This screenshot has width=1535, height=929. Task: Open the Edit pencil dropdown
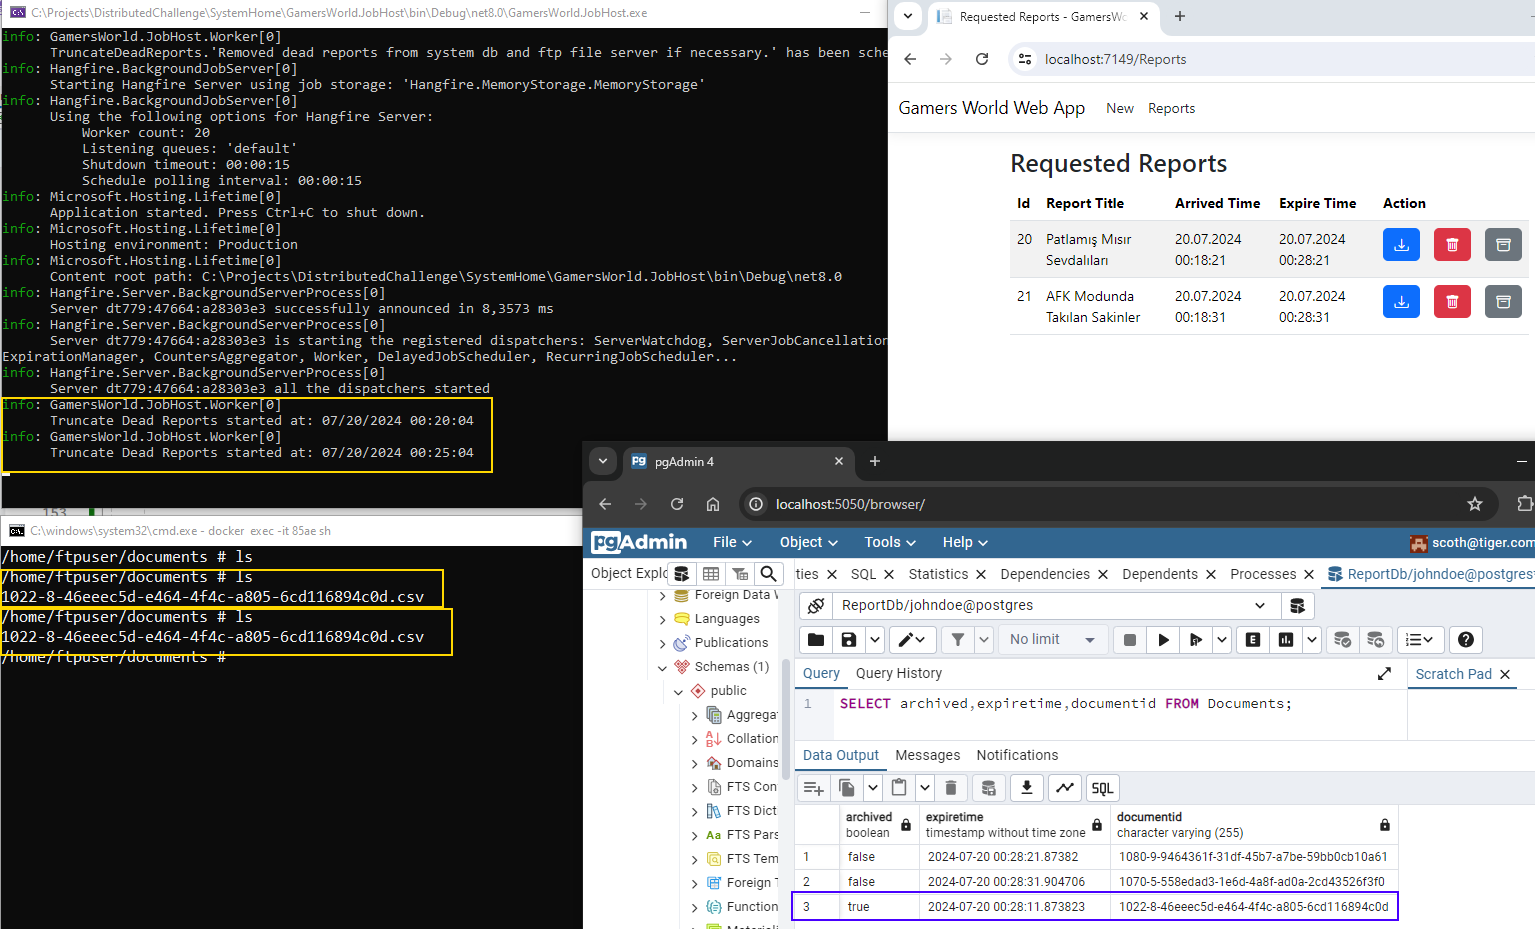912,639
